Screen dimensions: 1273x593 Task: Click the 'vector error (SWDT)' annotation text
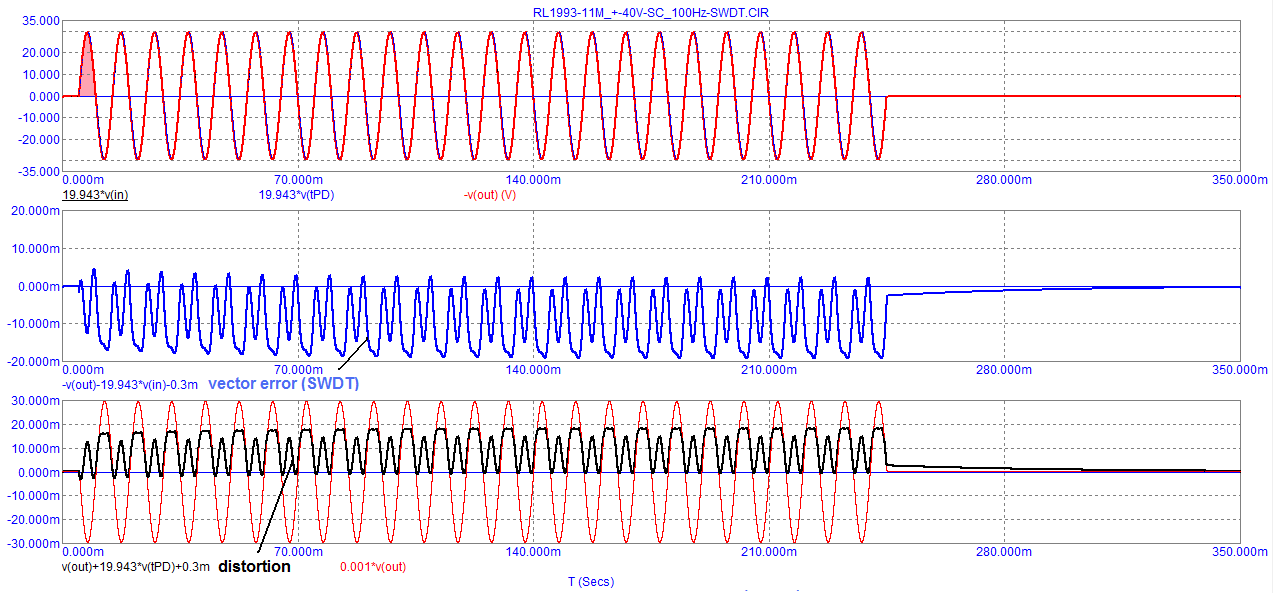coord(283,383)
